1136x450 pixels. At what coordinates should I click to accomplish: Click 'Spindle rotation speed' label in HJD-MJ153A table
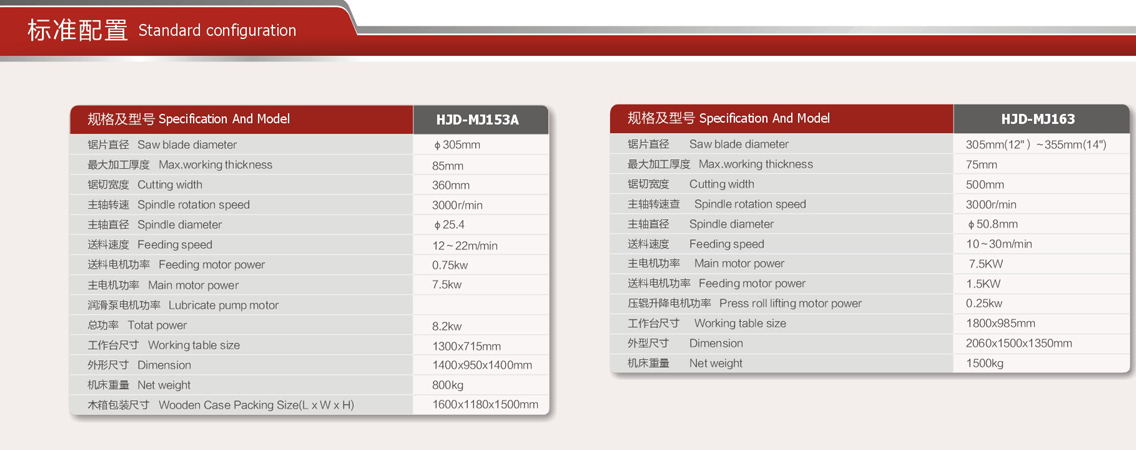(x=193, y=205)
